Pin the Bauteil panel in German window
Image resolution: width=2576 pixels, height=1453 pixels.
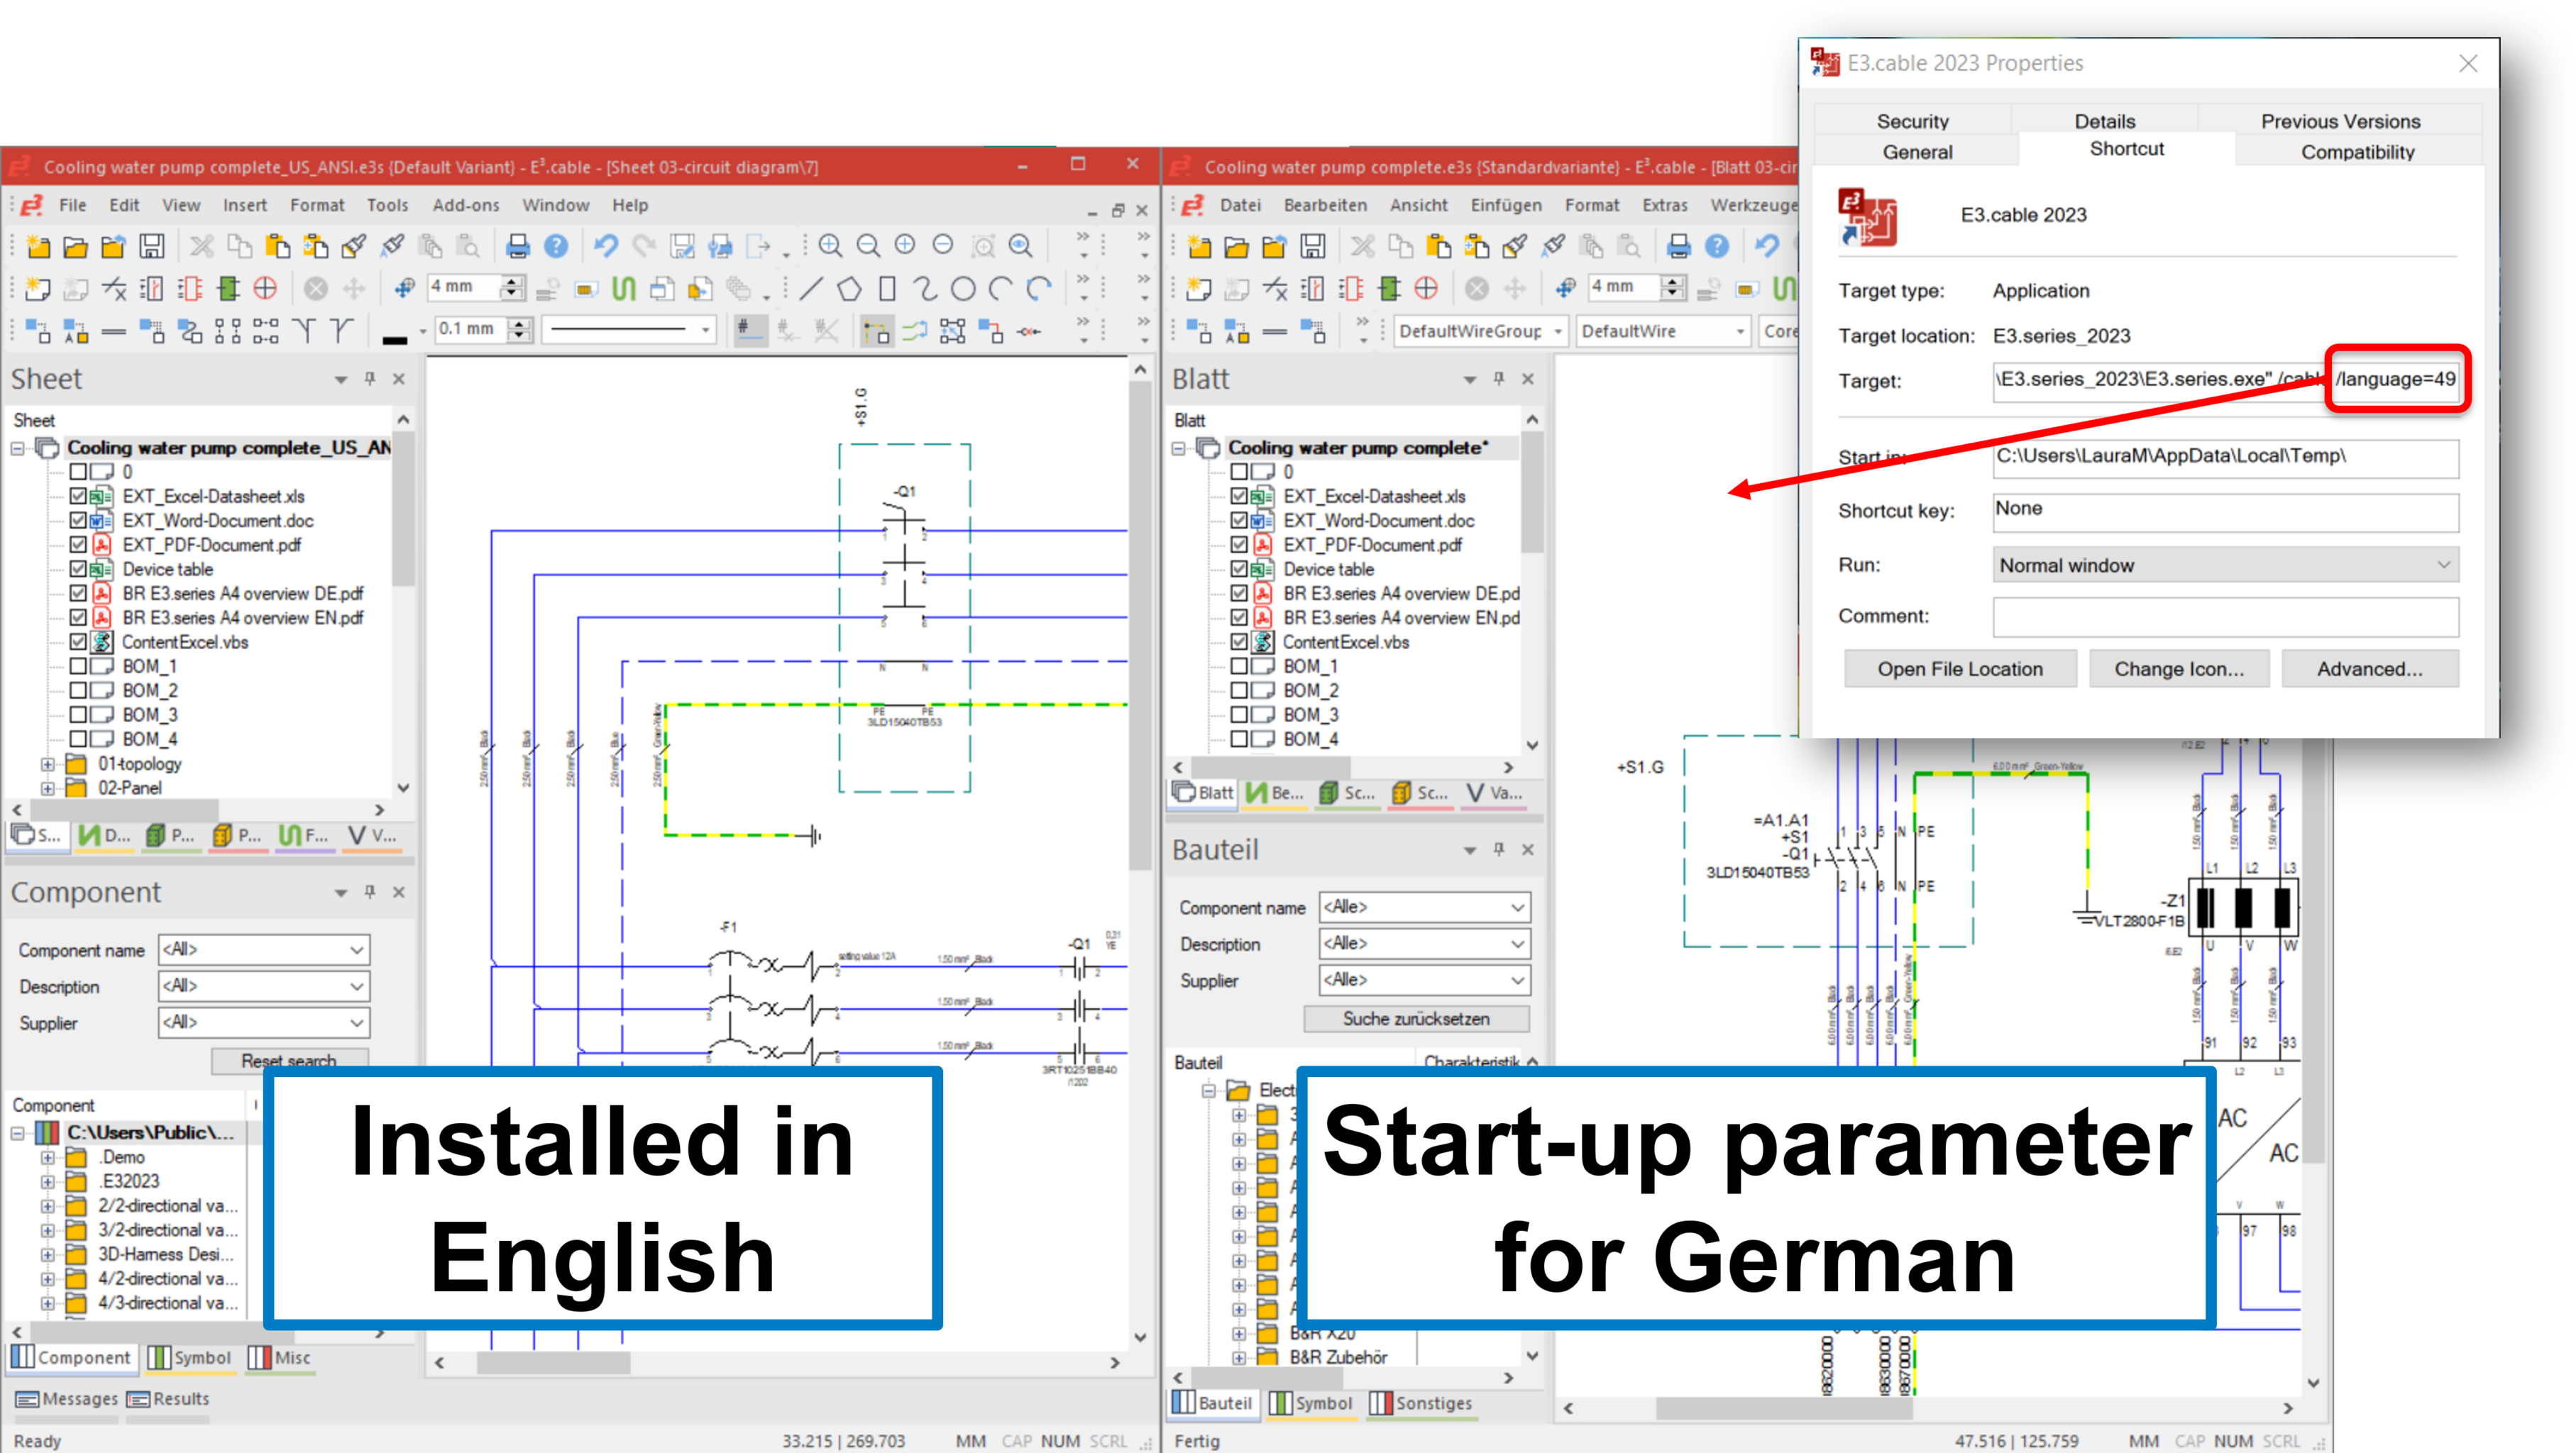coord(1498,850)
